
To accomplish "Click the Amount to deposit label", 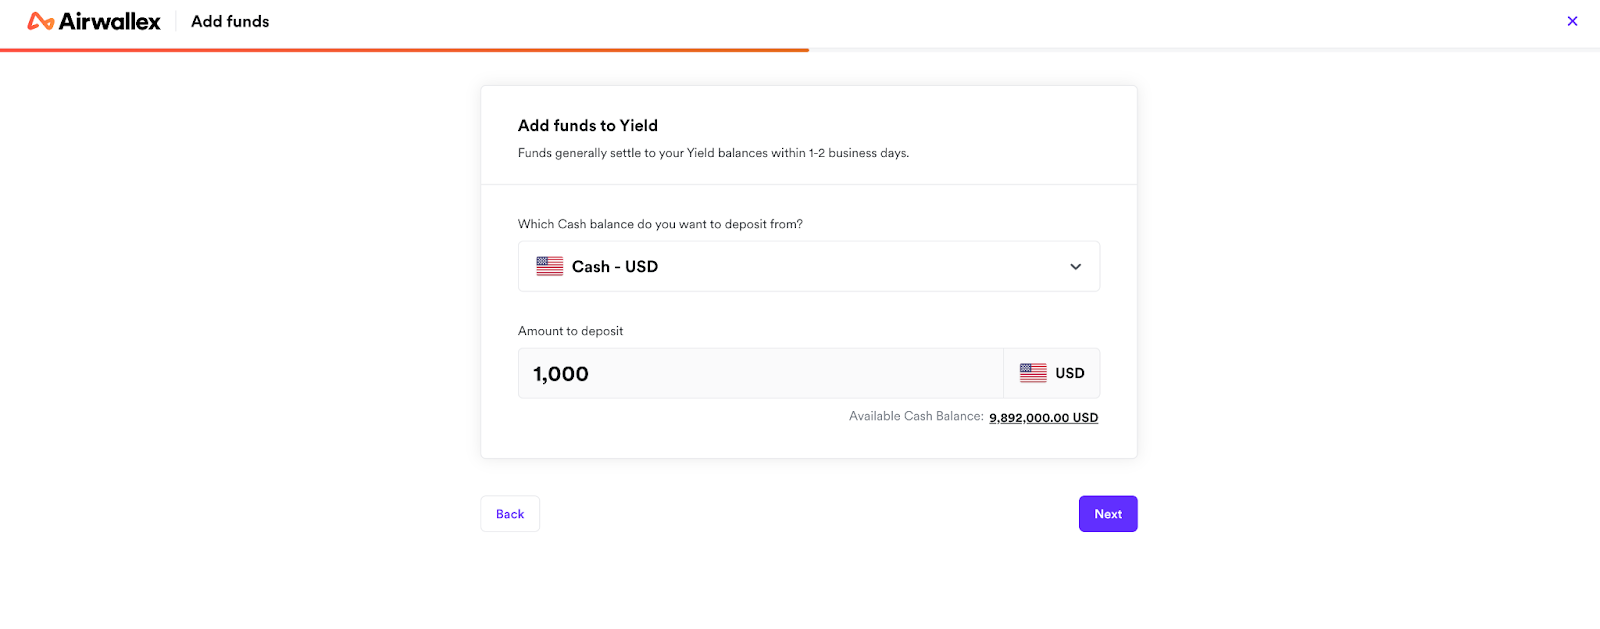I will pos(570,331).
